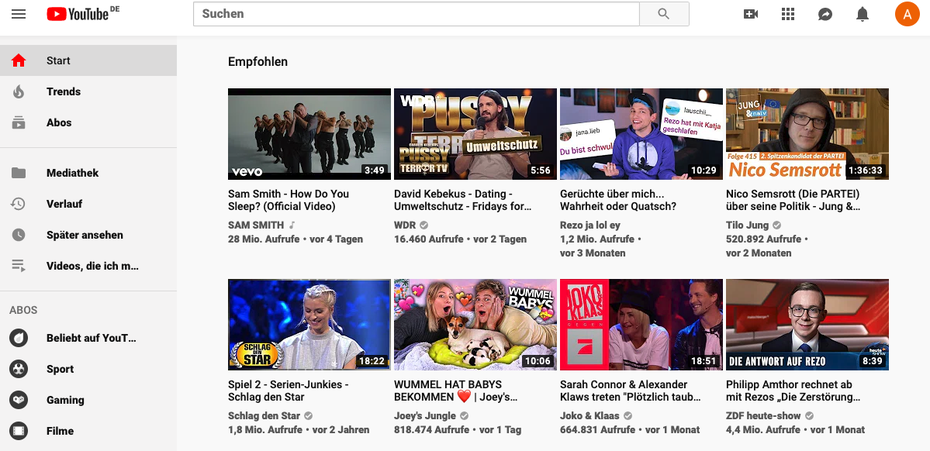Play the Die Antwort auf Rezo thumbnail

click(808, 325)
